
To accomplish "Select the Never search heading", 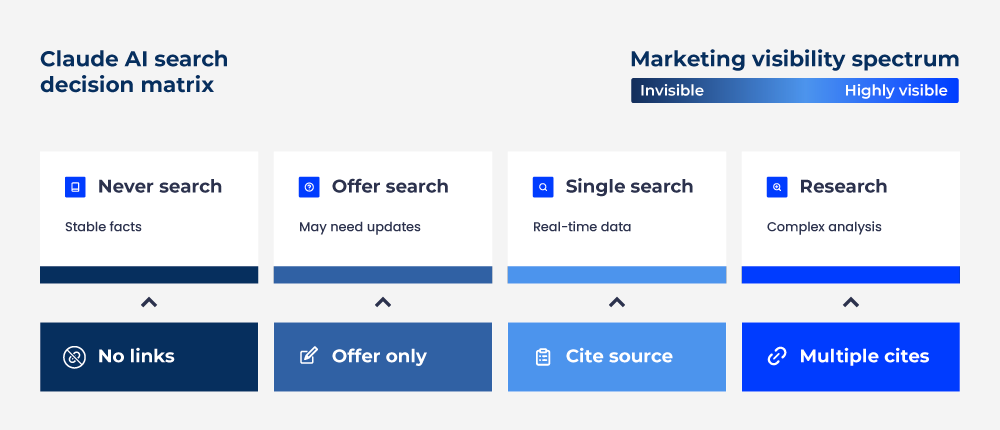I will (x=160, y=187).
